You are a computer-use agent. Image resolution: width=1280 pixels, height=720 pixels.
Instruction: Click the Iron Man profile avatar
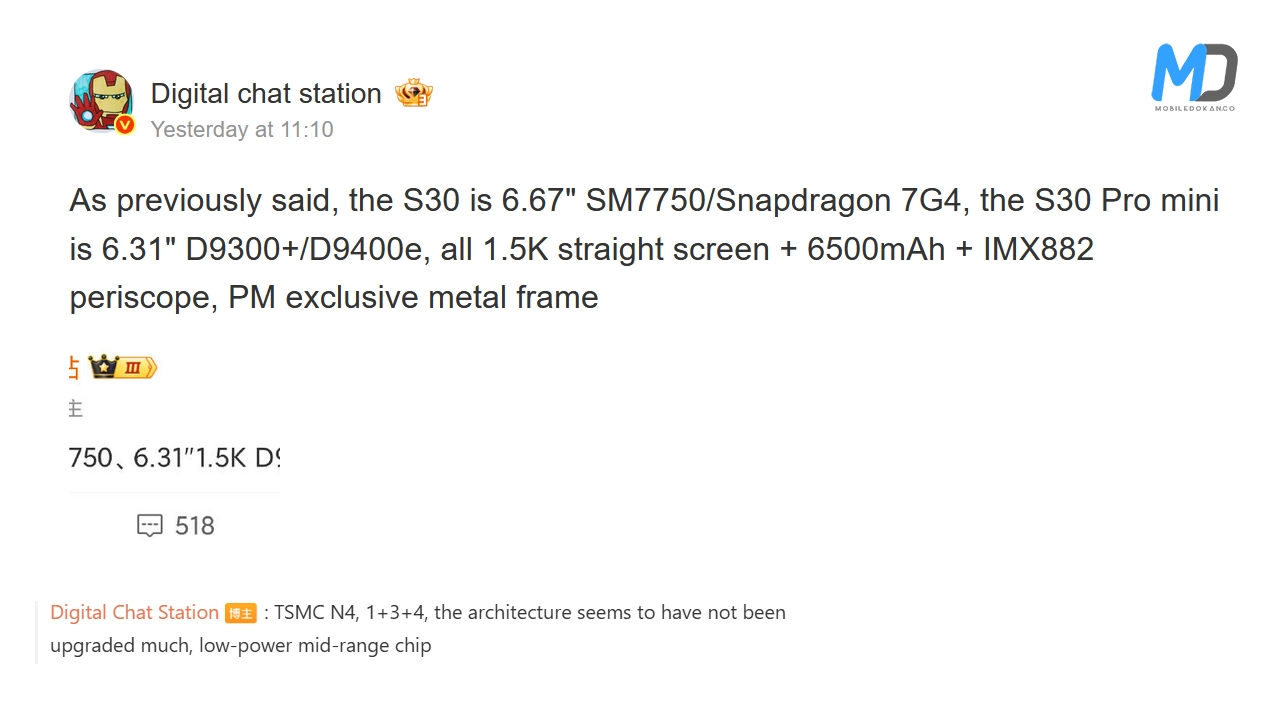coord(100,100)
